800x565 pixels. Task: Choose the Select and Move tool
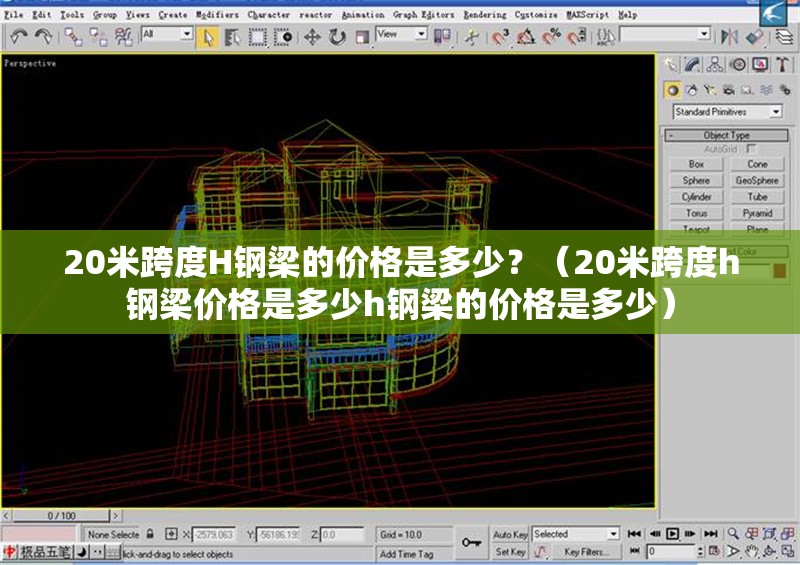coord(312,37)
